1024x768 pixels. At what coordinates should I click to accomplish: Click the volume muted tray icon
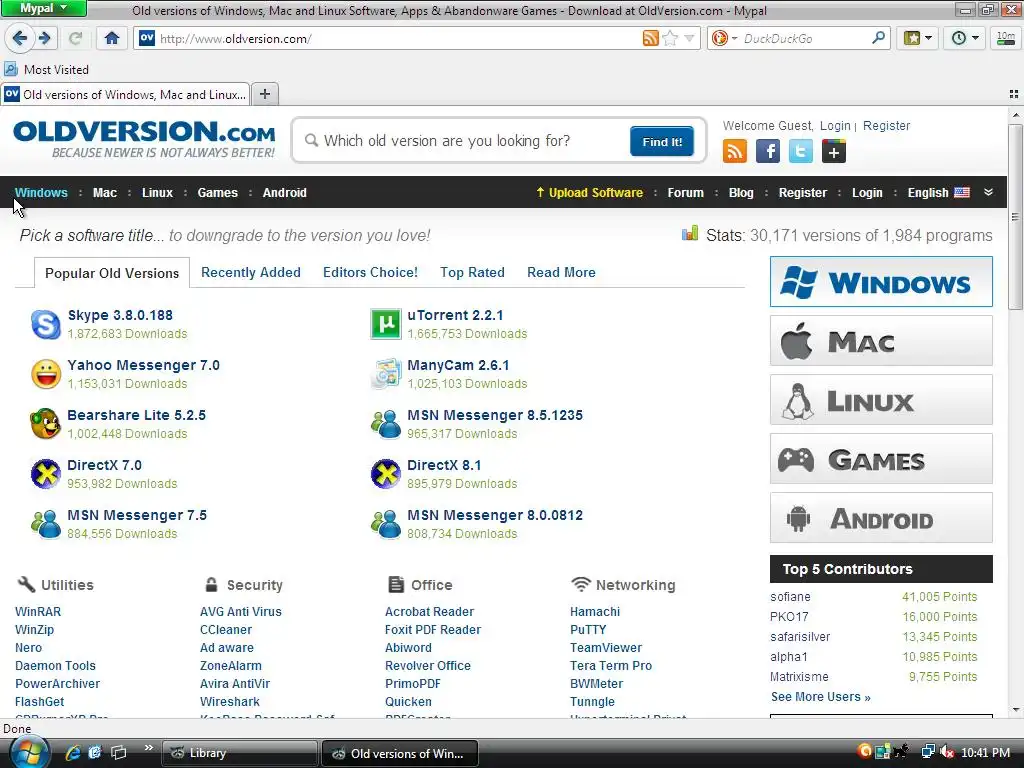[946, 753]
